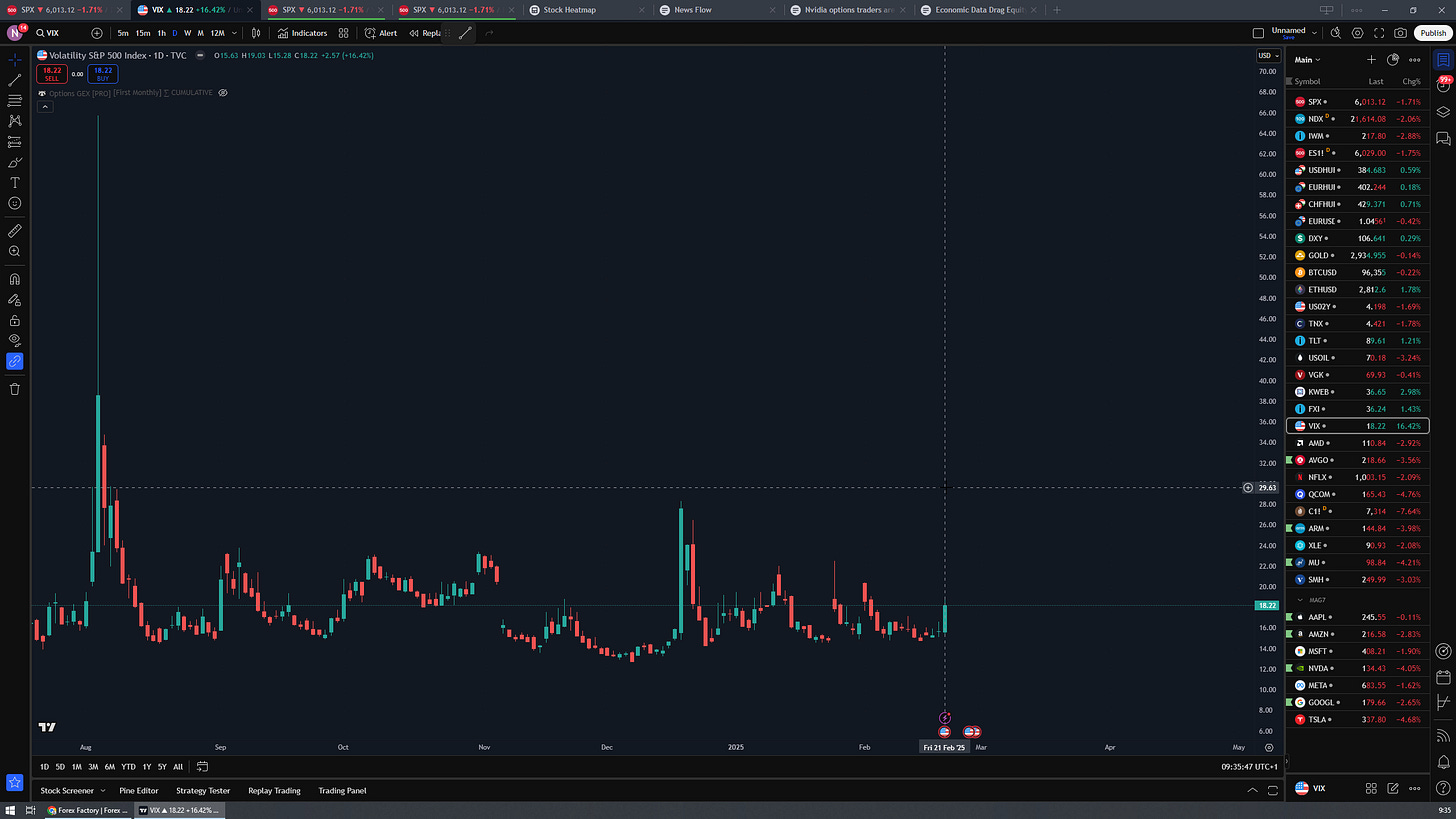Image resolution: width=1456 pixels, height=819 pixels.
Task: Open the text annotation tool
Action: click(15, 183)
